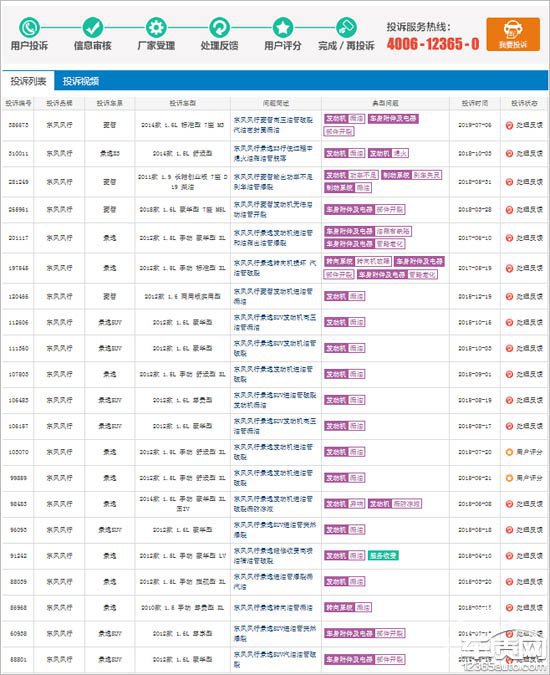This screenshot has width=550, height=675.
Task: Switch to the 投诉视频 tab
Action: pyautogui.click(x=81, y=81)
